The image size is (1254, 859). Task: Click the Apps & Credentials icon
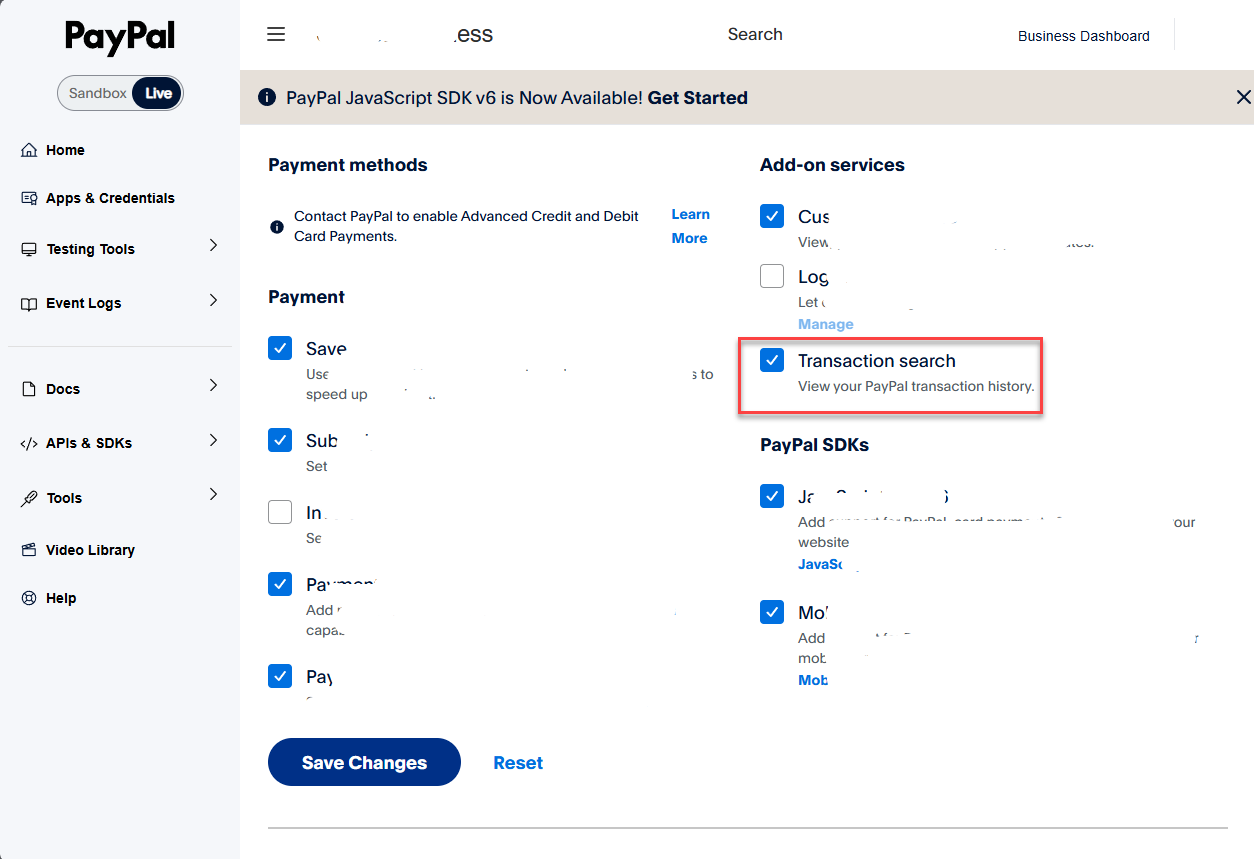(29, 198)
